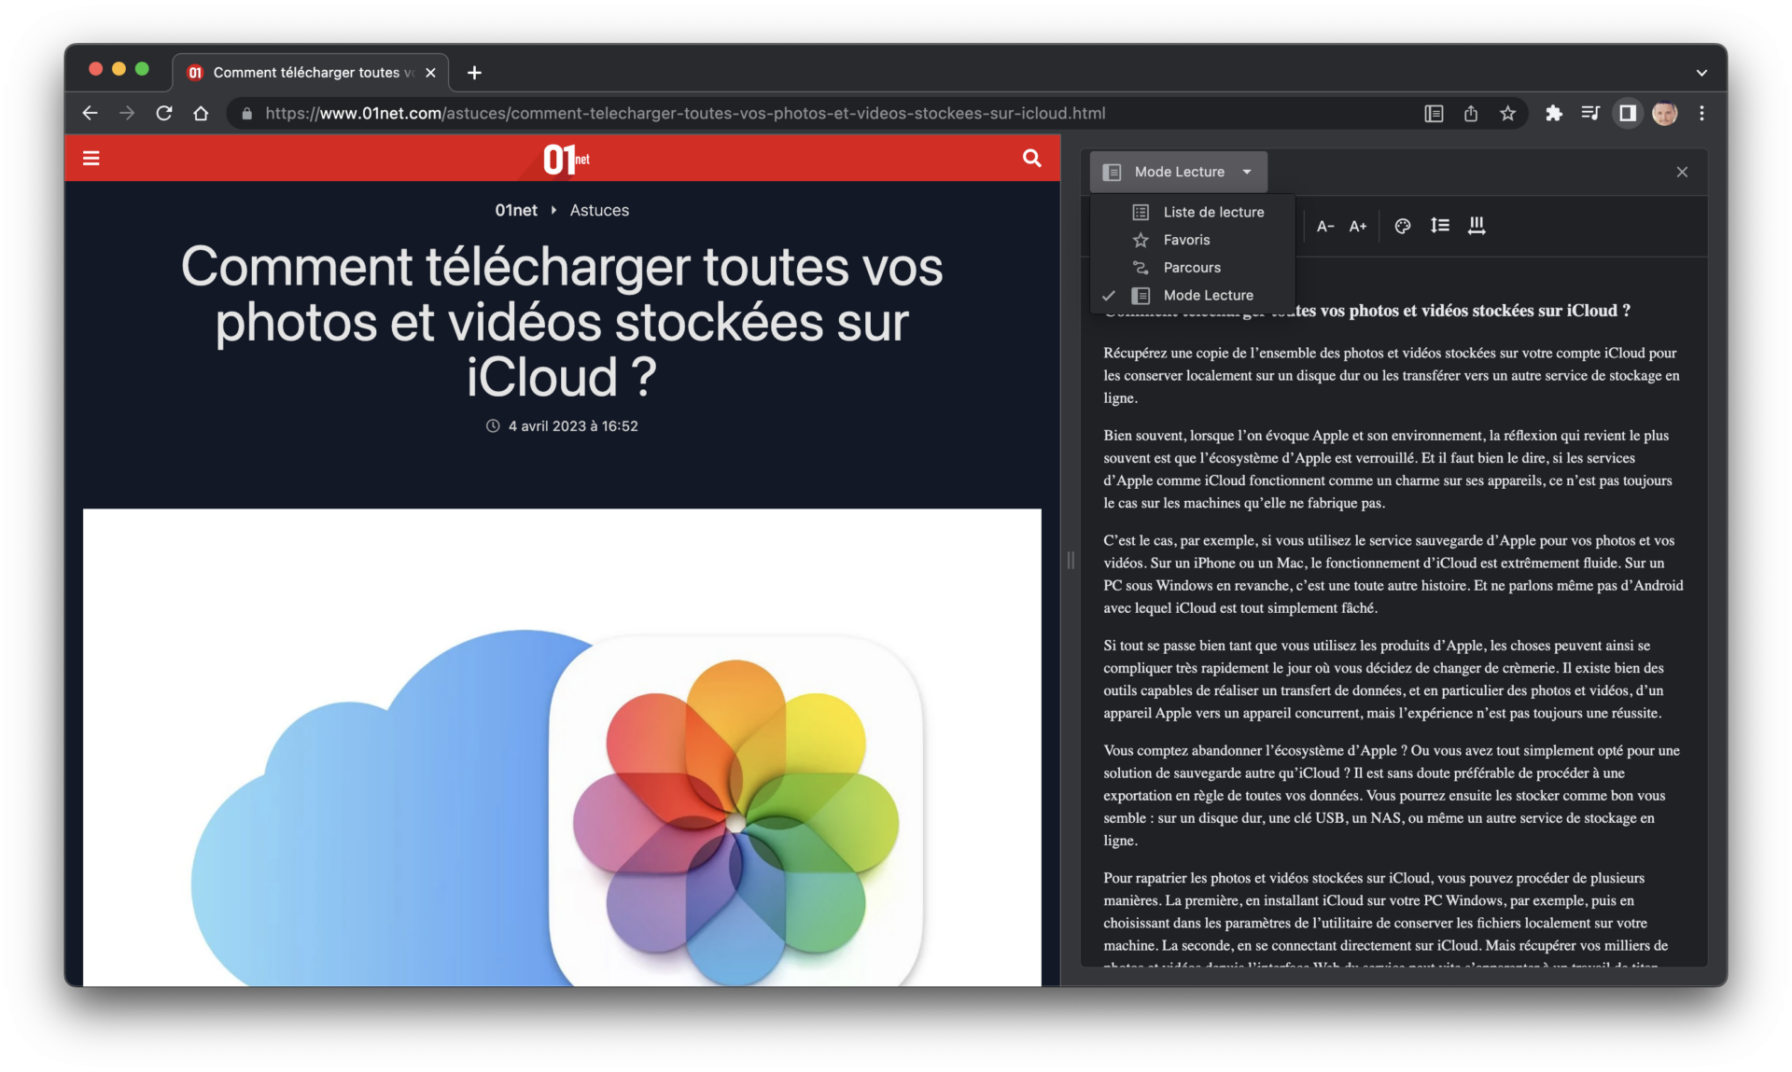The width and height of the screenshot is (1792, 1072).
Task: Click the address bar URL
Action: pyautogui.click(x=685, y=113)
